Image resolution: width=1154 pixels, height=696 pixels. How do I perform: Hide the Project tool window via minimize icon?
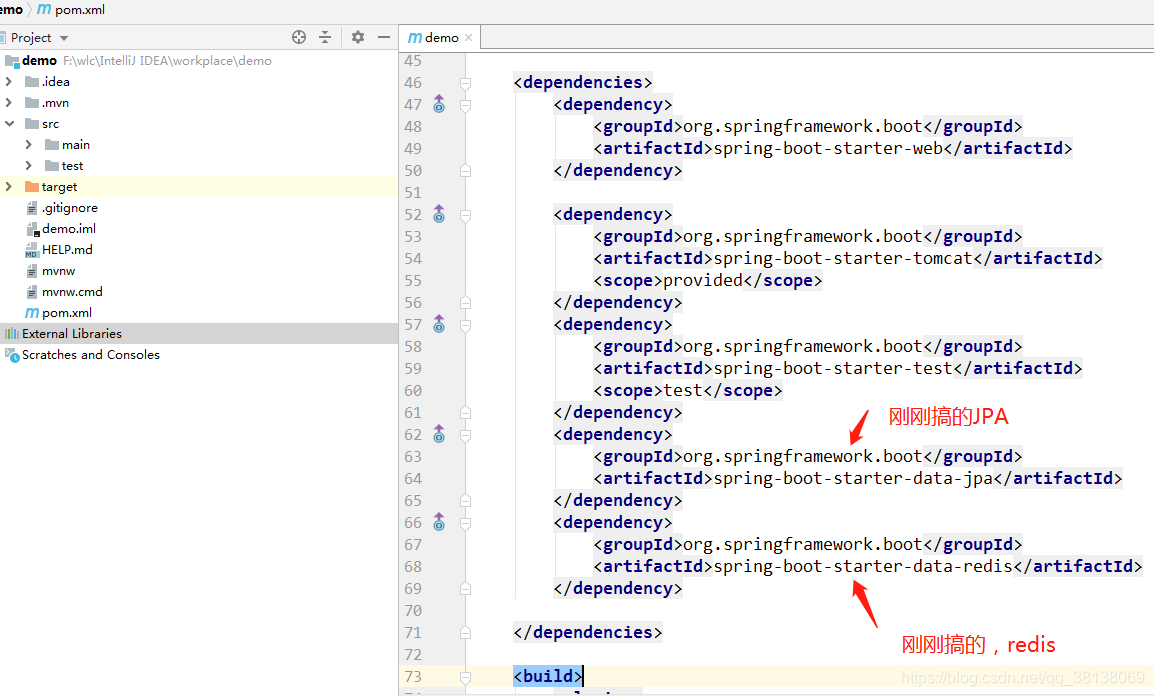tap(384, 36)
